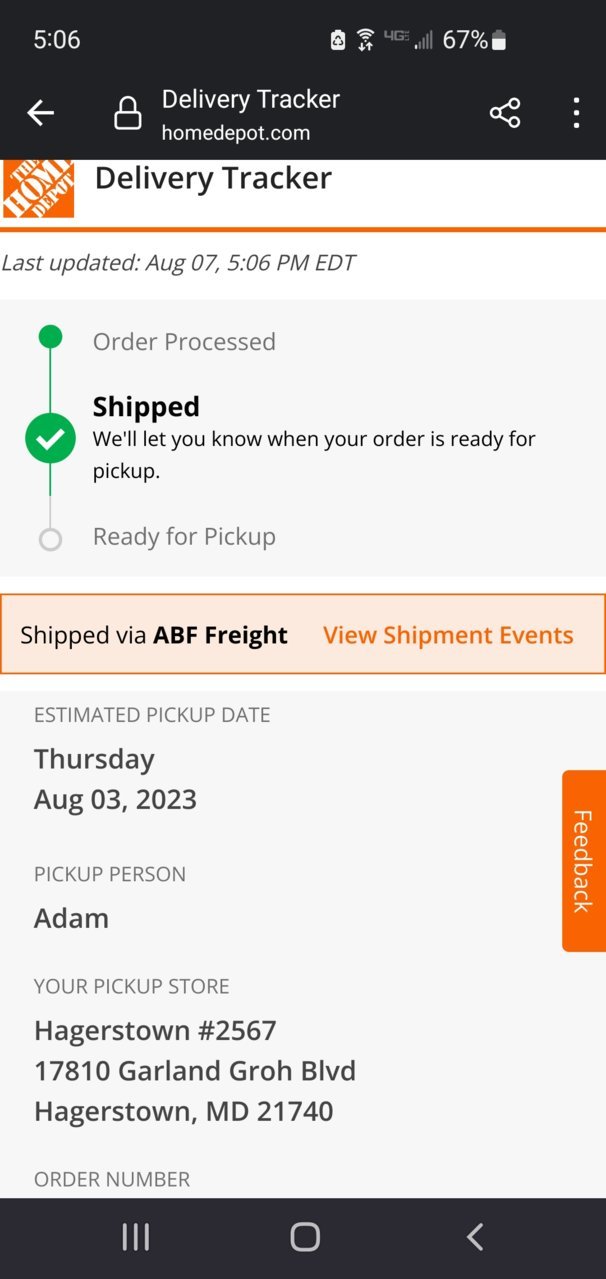Open the three-dot overflow menu
The height and width of the screenshot is (1279, 606).
click(576, 113)
